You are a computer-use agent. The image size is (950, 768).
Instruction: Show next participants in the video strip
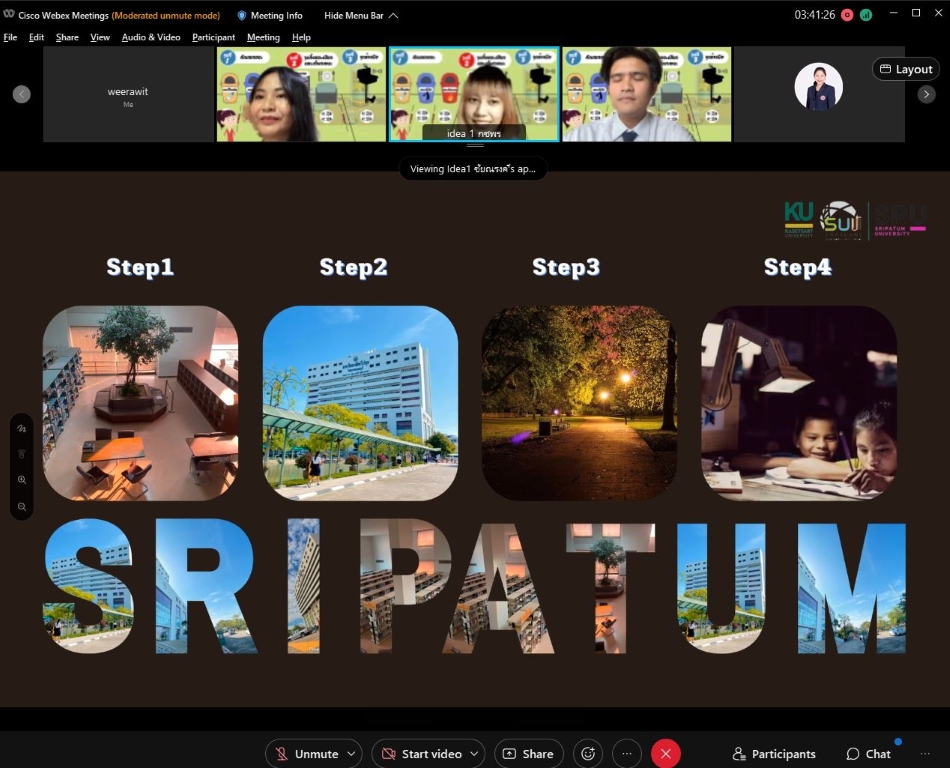[x=926, y=94]
